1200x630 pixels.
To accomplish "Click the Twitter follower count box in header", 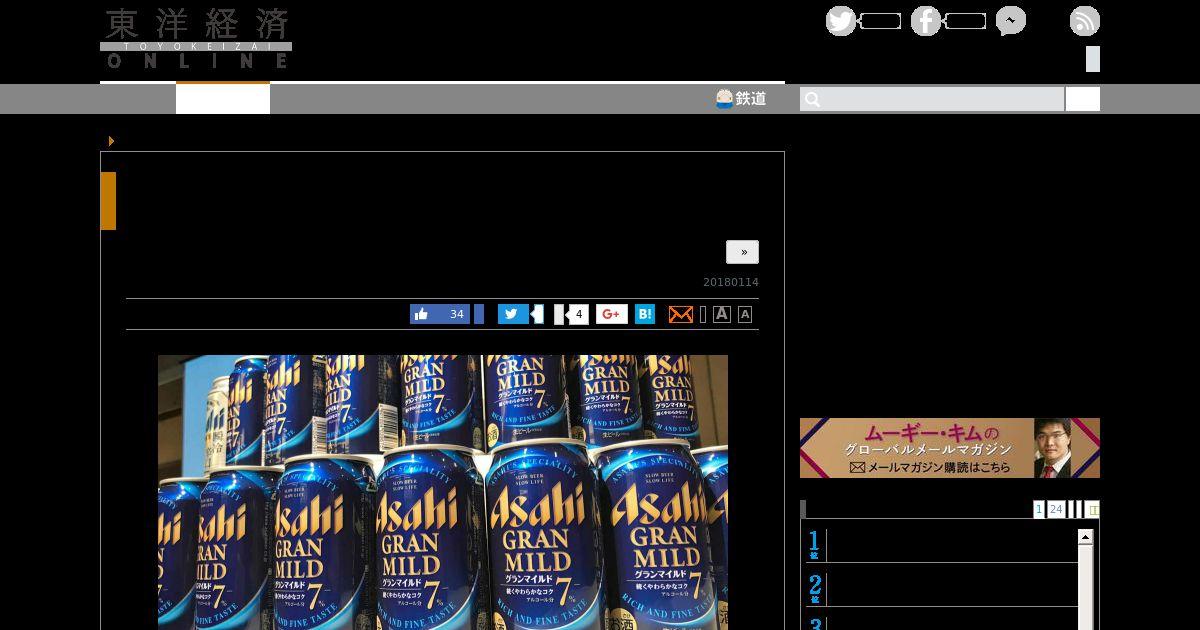I will [x=880, y=21].
